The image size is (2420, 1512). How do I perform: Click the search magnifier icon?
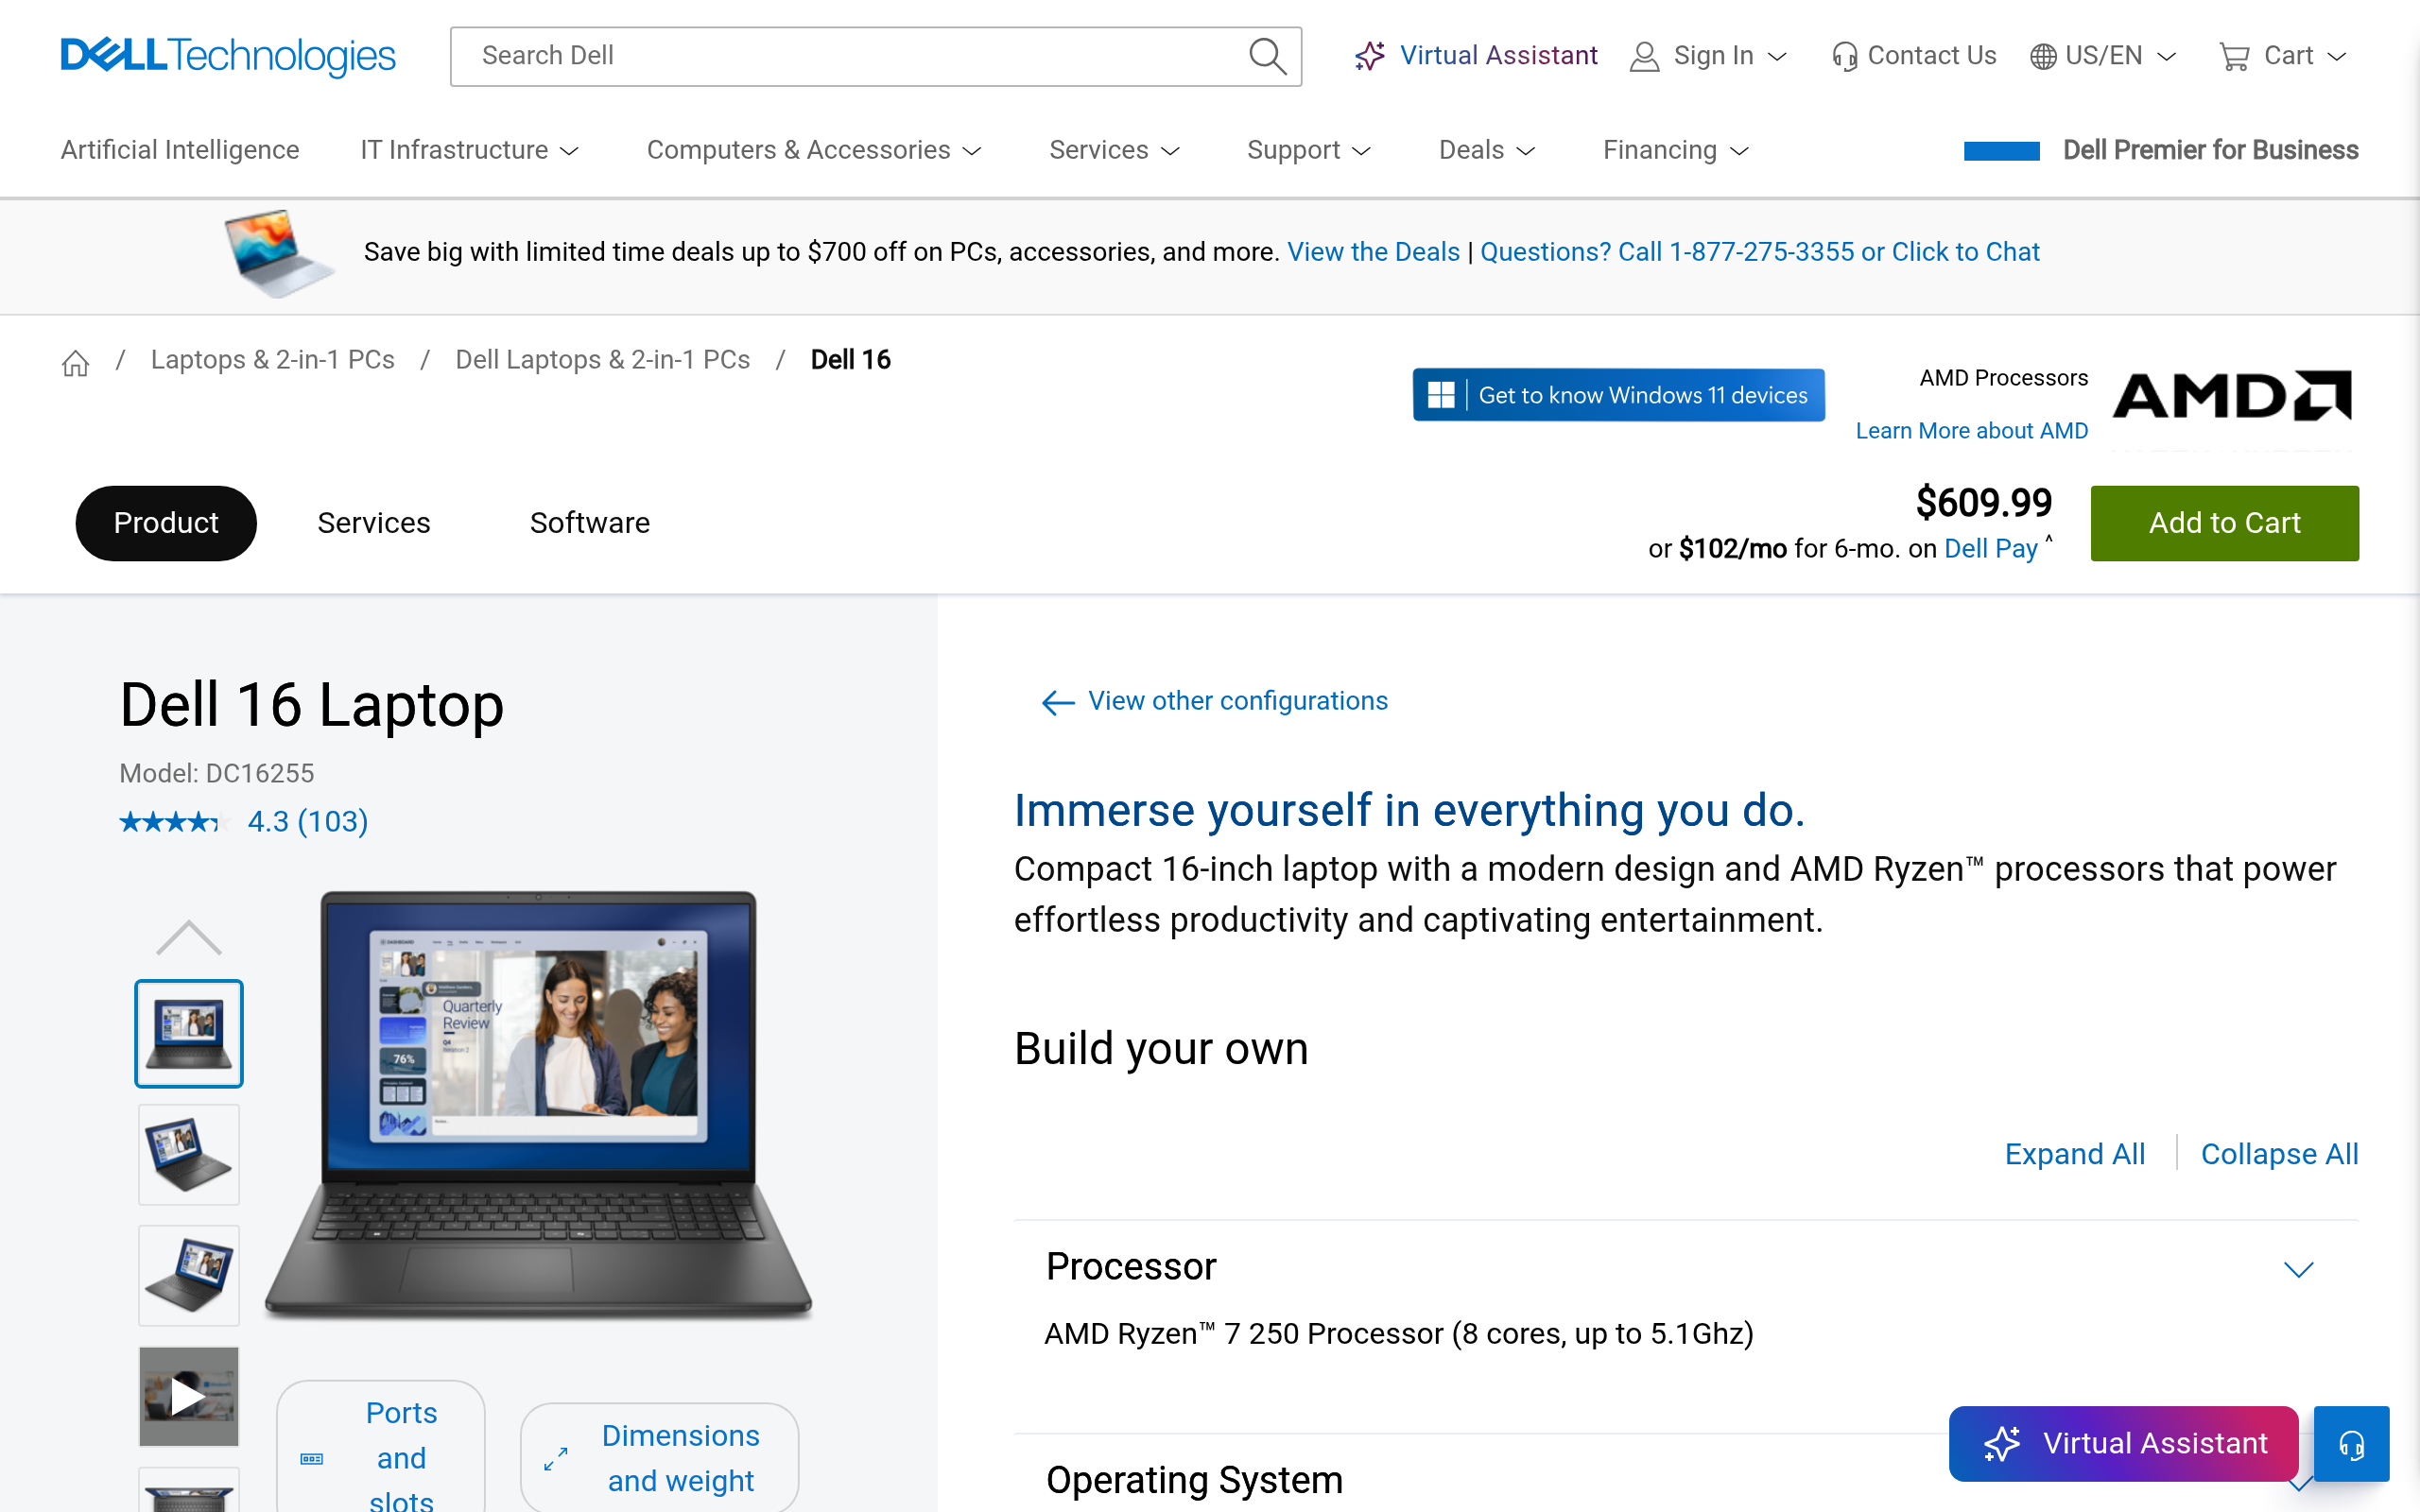tap(1267, 56)
